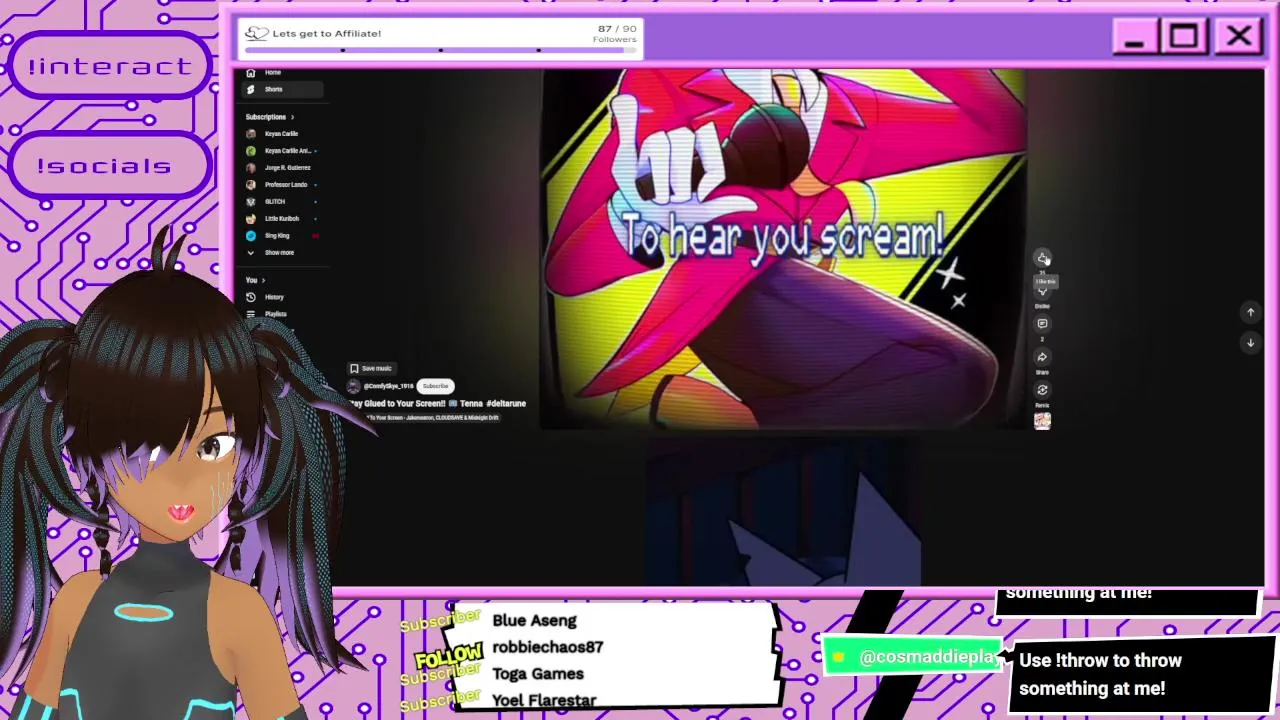The width and height of the screenshot is (1280, 720).
Task: Expand the You section chevron
Action: [x=263, y=280]
